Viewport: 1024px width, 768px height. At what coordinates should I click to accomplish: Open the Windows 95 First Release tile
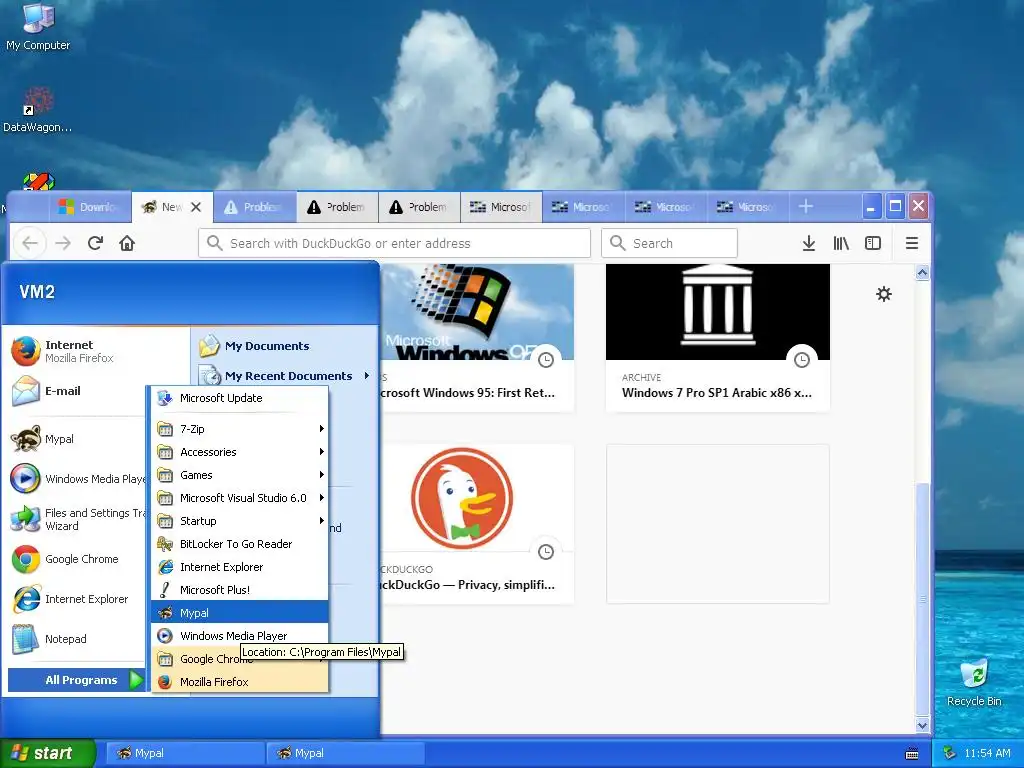(x=477, y=337)
